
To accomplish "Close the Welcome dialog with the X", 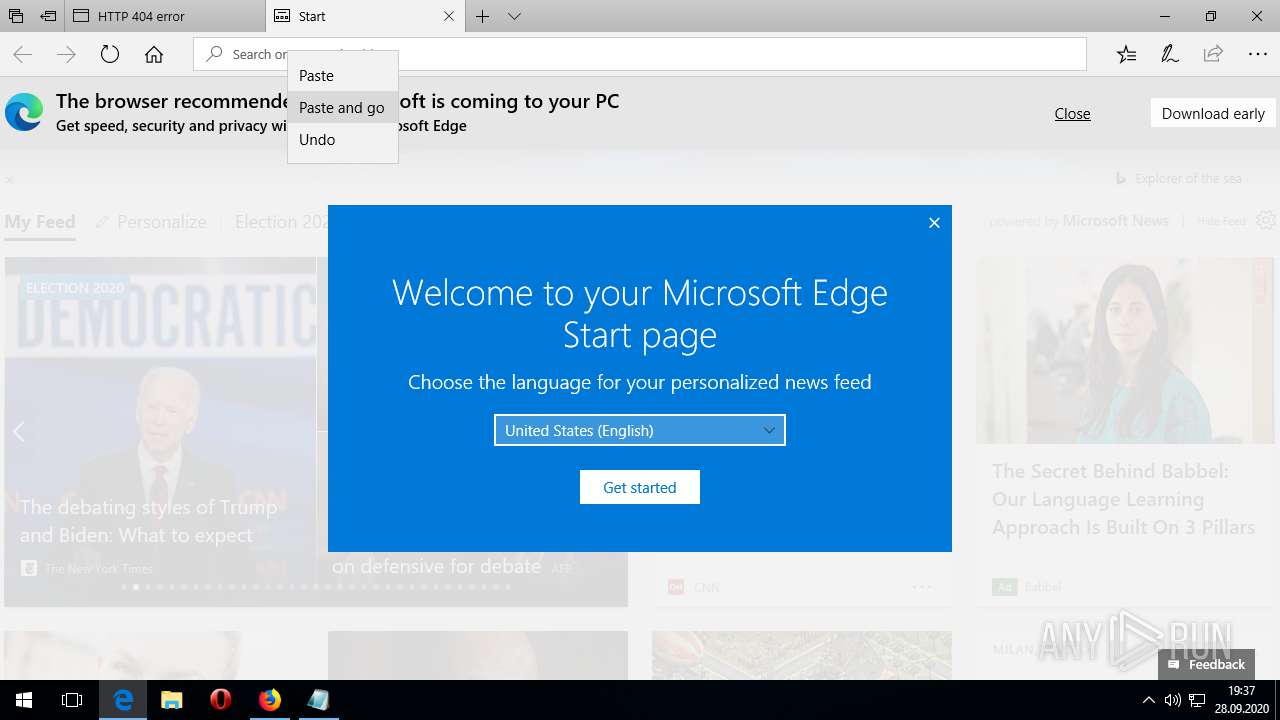I will click(x=934, y=223).
